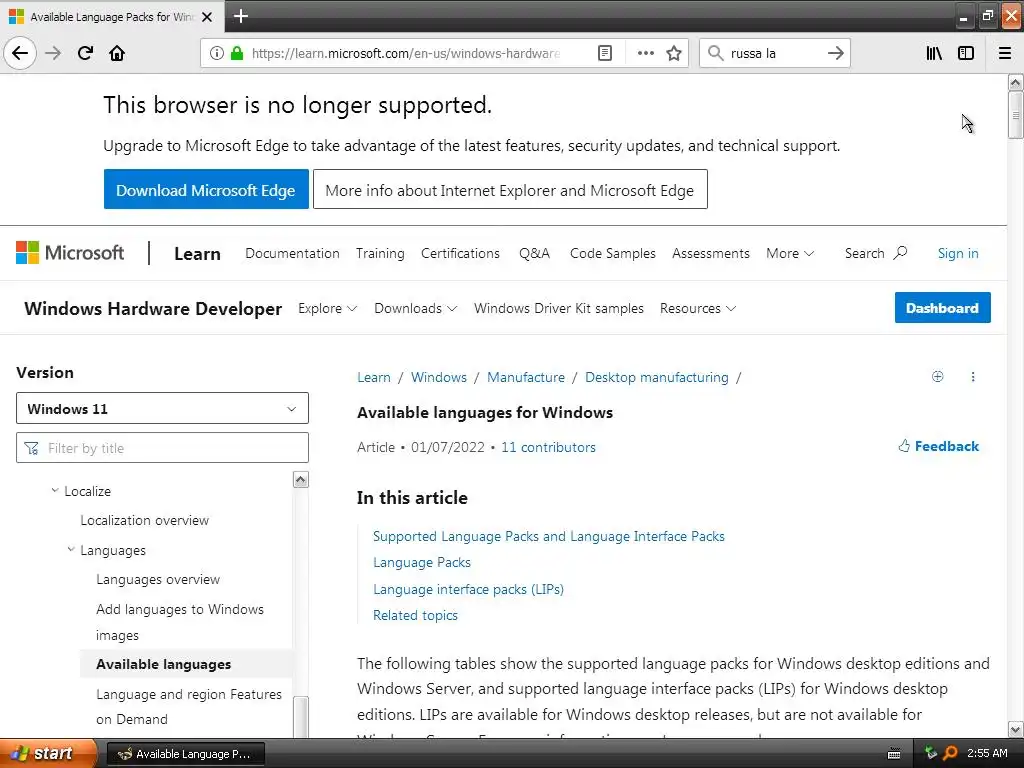
Task: Open Assessments in the Learn nav
Action: 711,253
